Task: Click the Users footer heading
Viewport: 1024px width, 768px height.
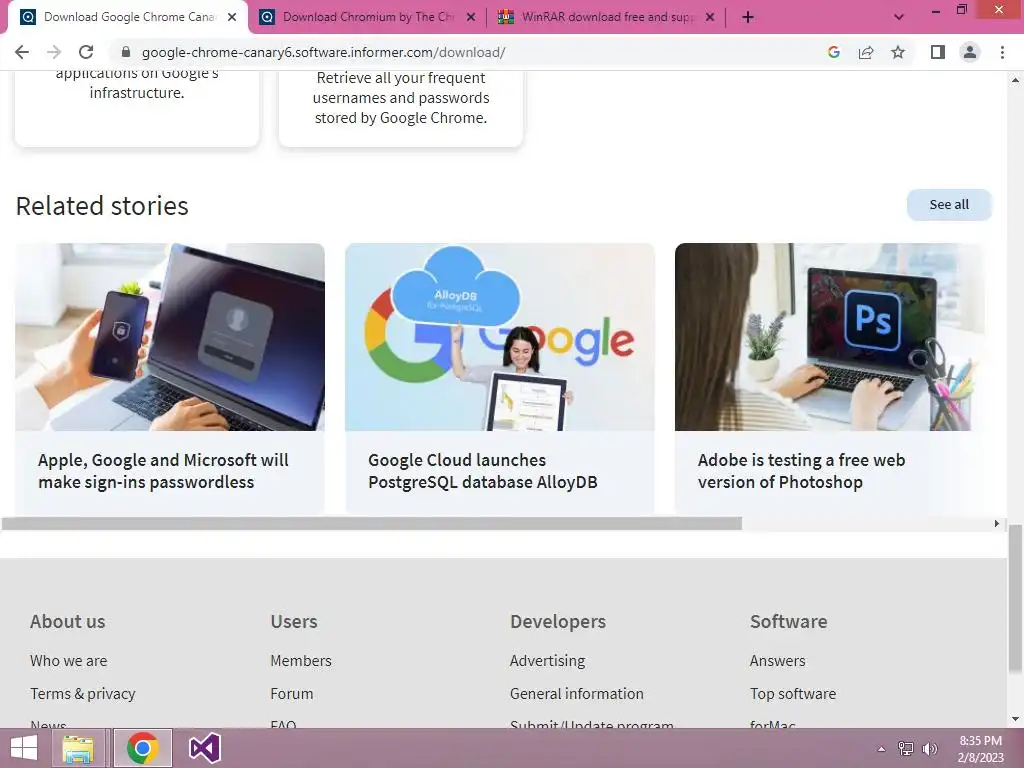Action: pos(294,621)
